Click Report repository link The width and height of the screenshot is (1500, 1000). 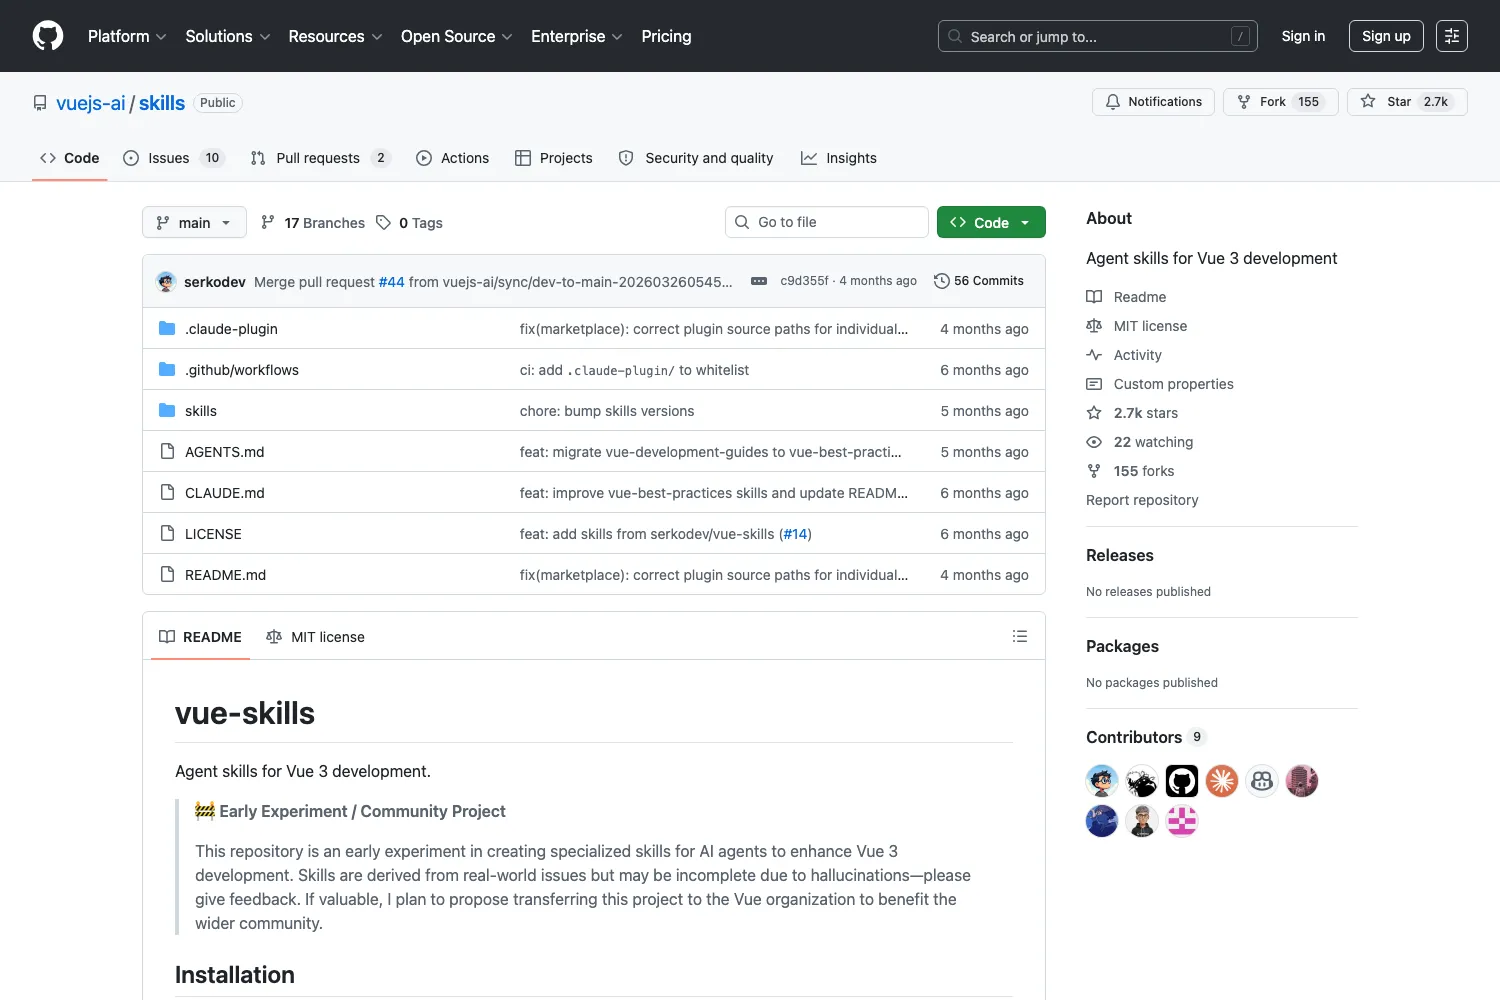tap(1142, 500)
